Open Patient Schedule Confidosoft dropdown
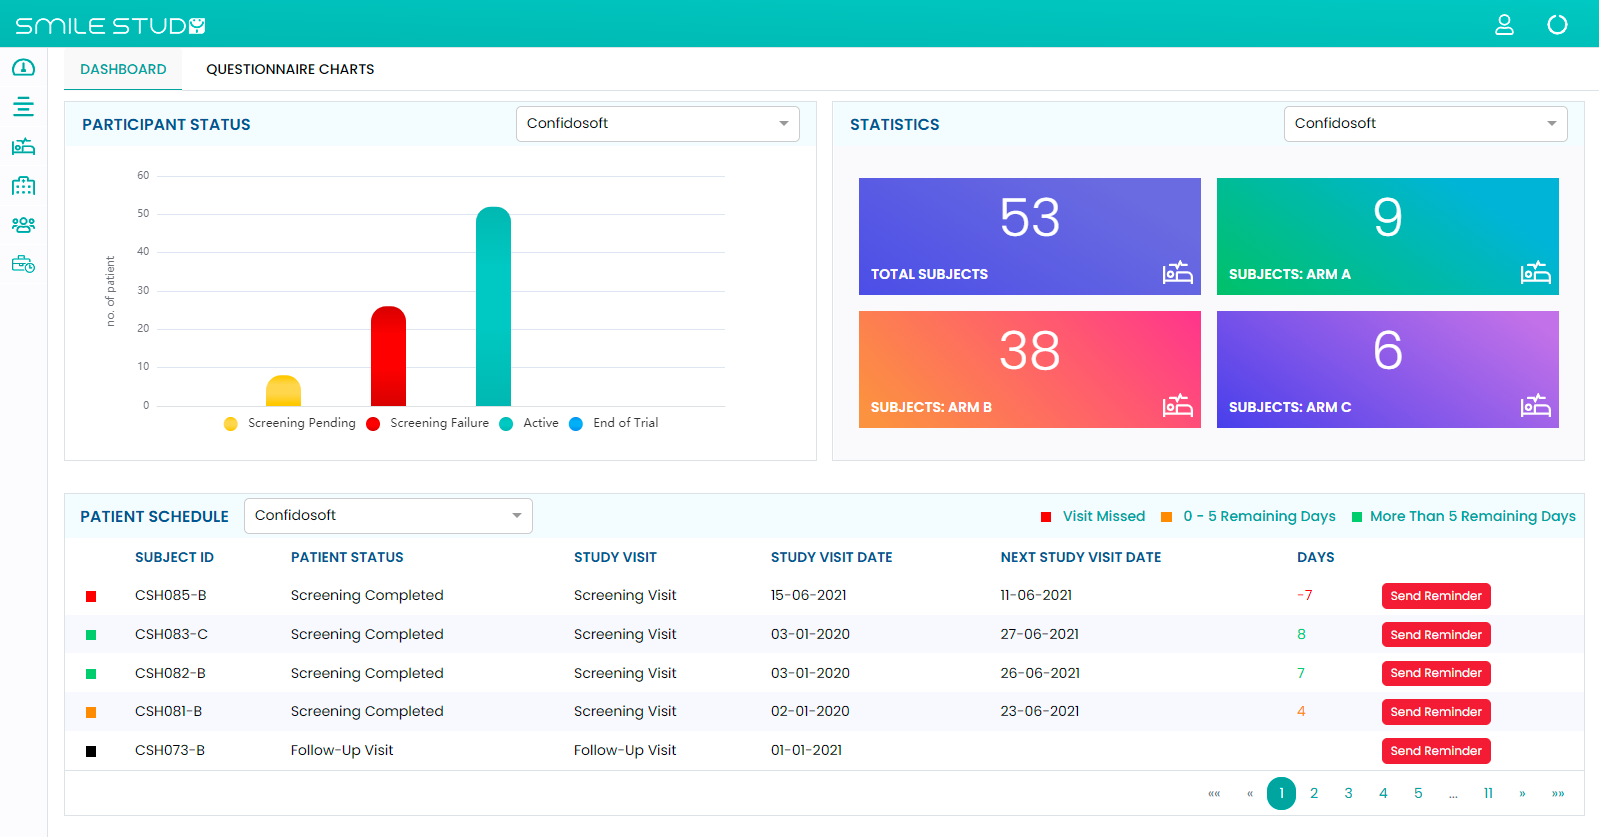Screen dimensions: 1599x837 click(x=388, y=516)
